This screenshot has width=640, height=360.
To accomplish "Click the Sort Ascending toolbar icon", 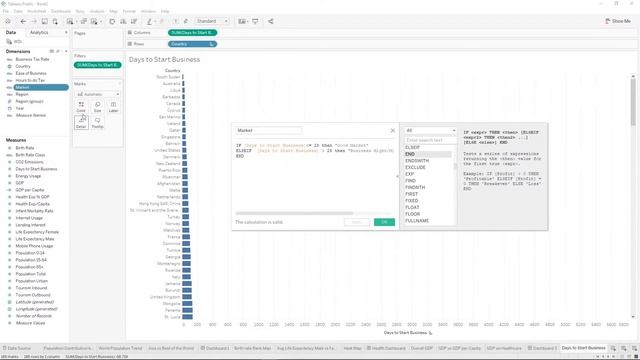I will [x=123, y=21].
